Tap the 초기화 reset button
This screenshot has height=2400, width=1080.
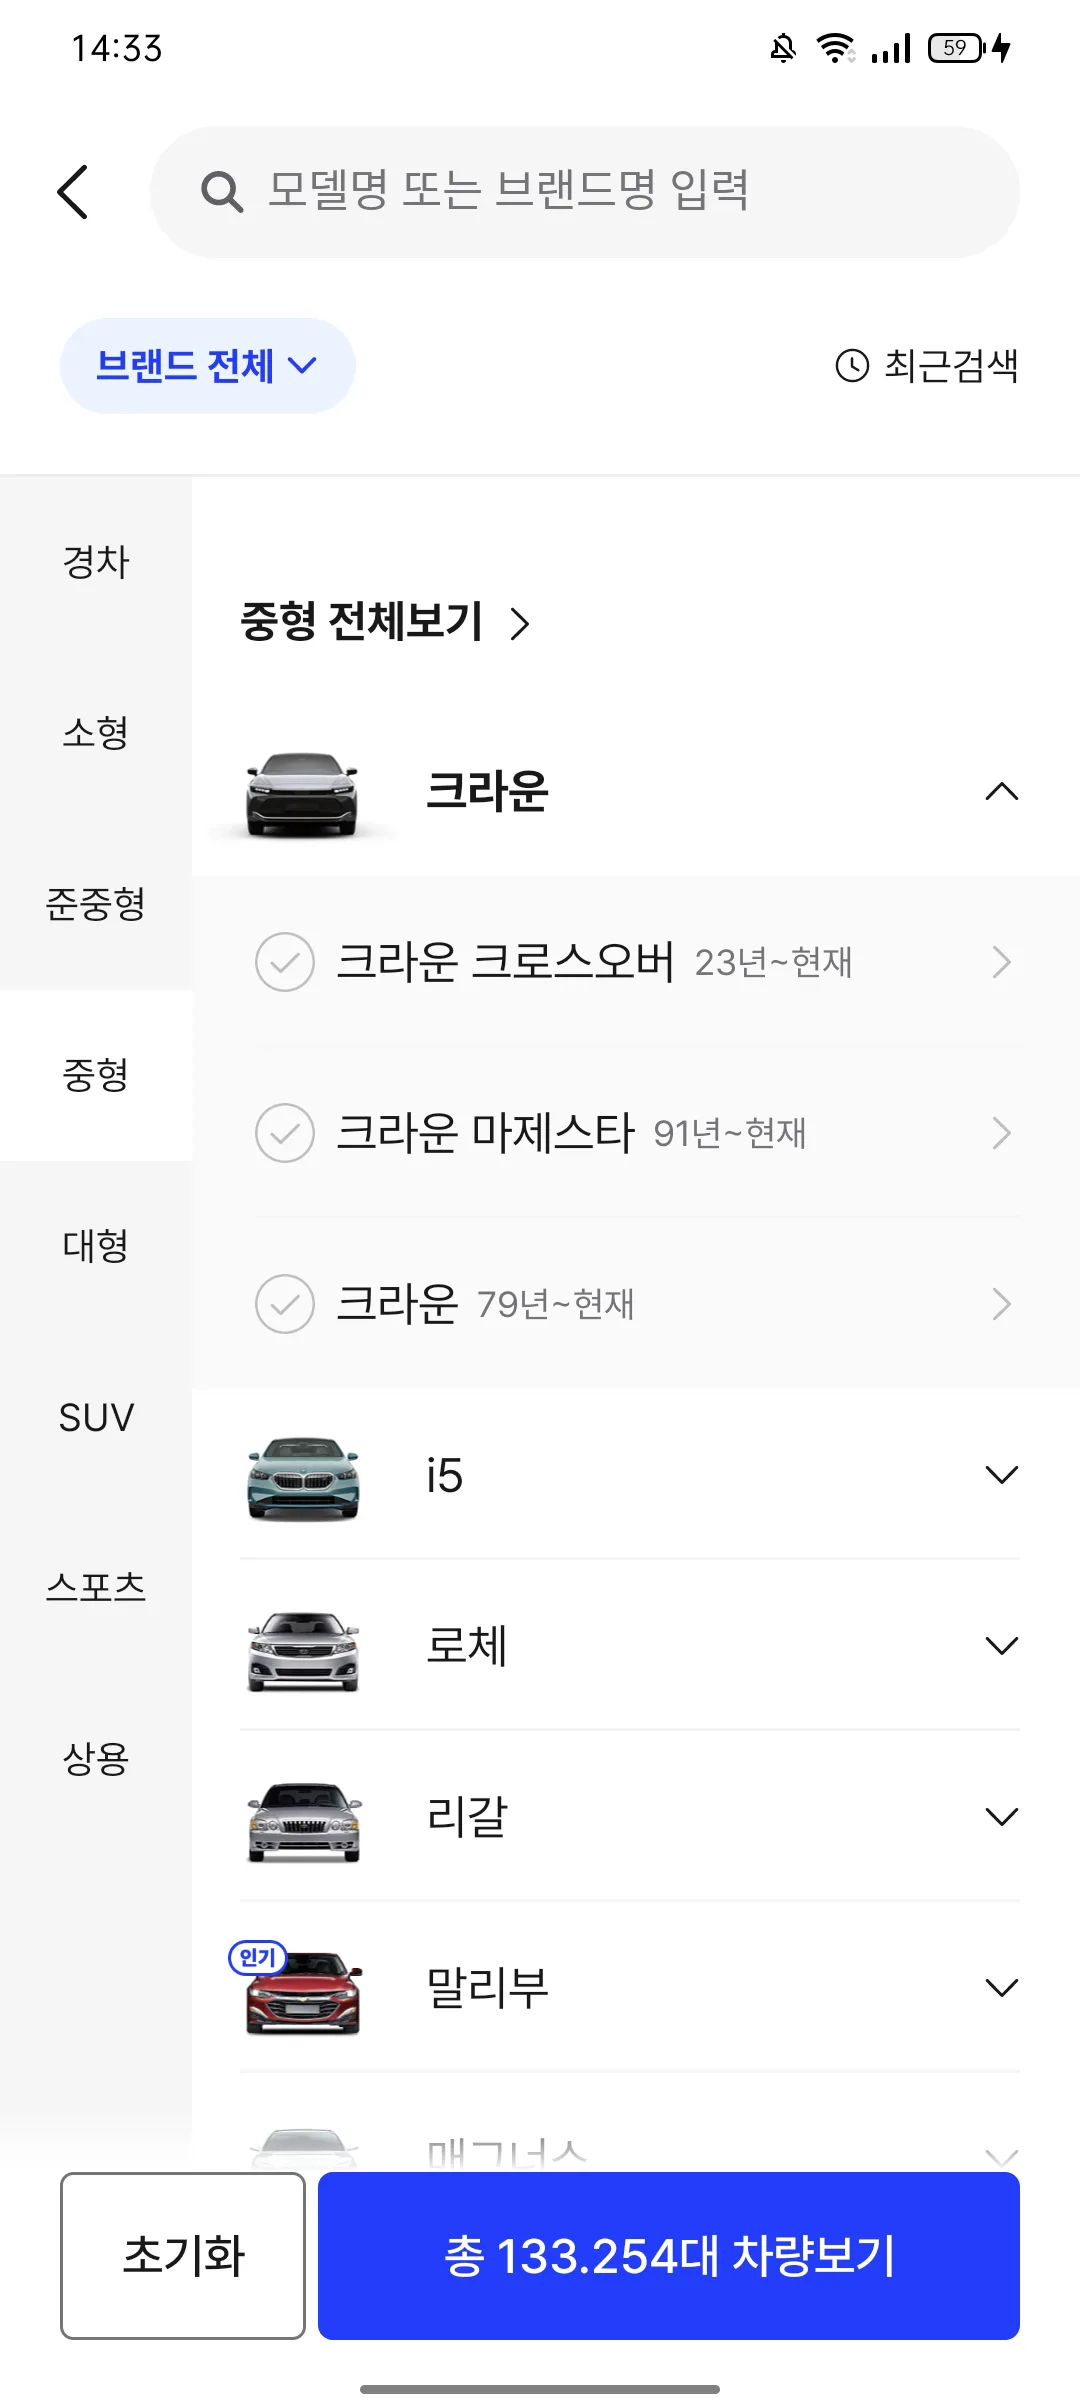(183, 2256)
